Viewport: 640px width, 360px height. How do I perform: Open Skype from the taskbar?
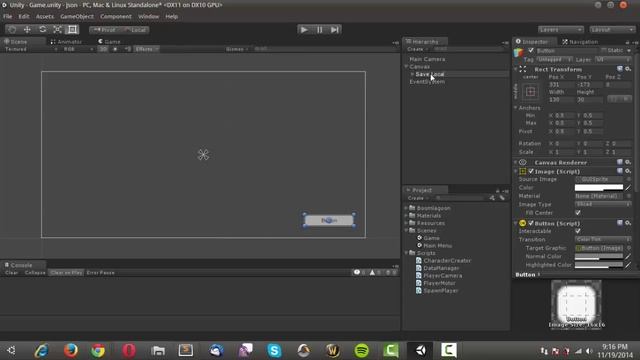tap(274, 350)
